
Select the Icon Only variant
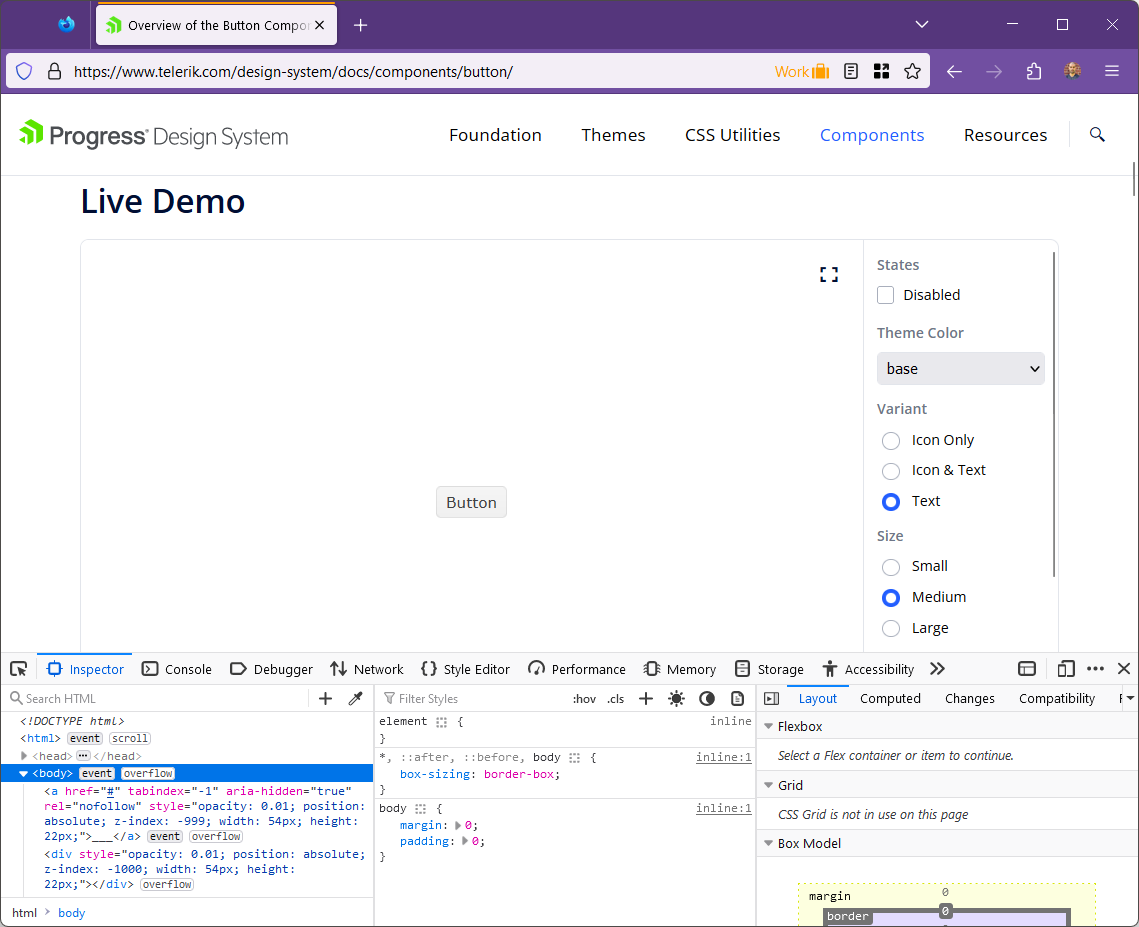point(891,441)
